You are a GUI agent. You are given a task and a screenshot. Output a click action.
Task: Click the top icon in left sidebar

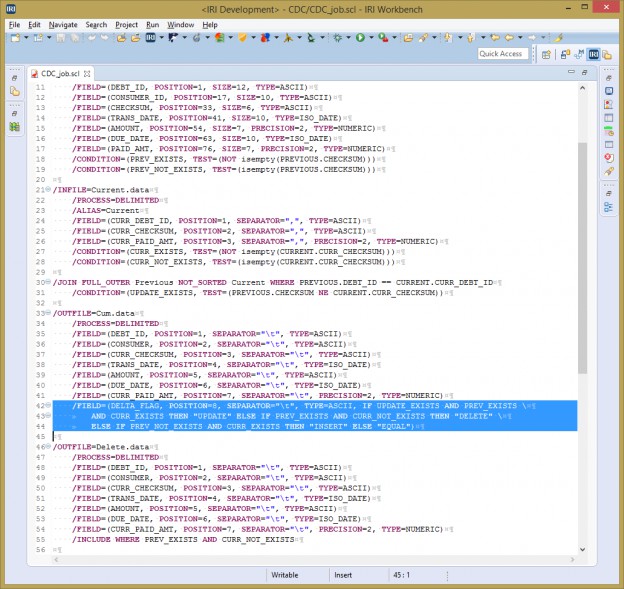[15, 91]
